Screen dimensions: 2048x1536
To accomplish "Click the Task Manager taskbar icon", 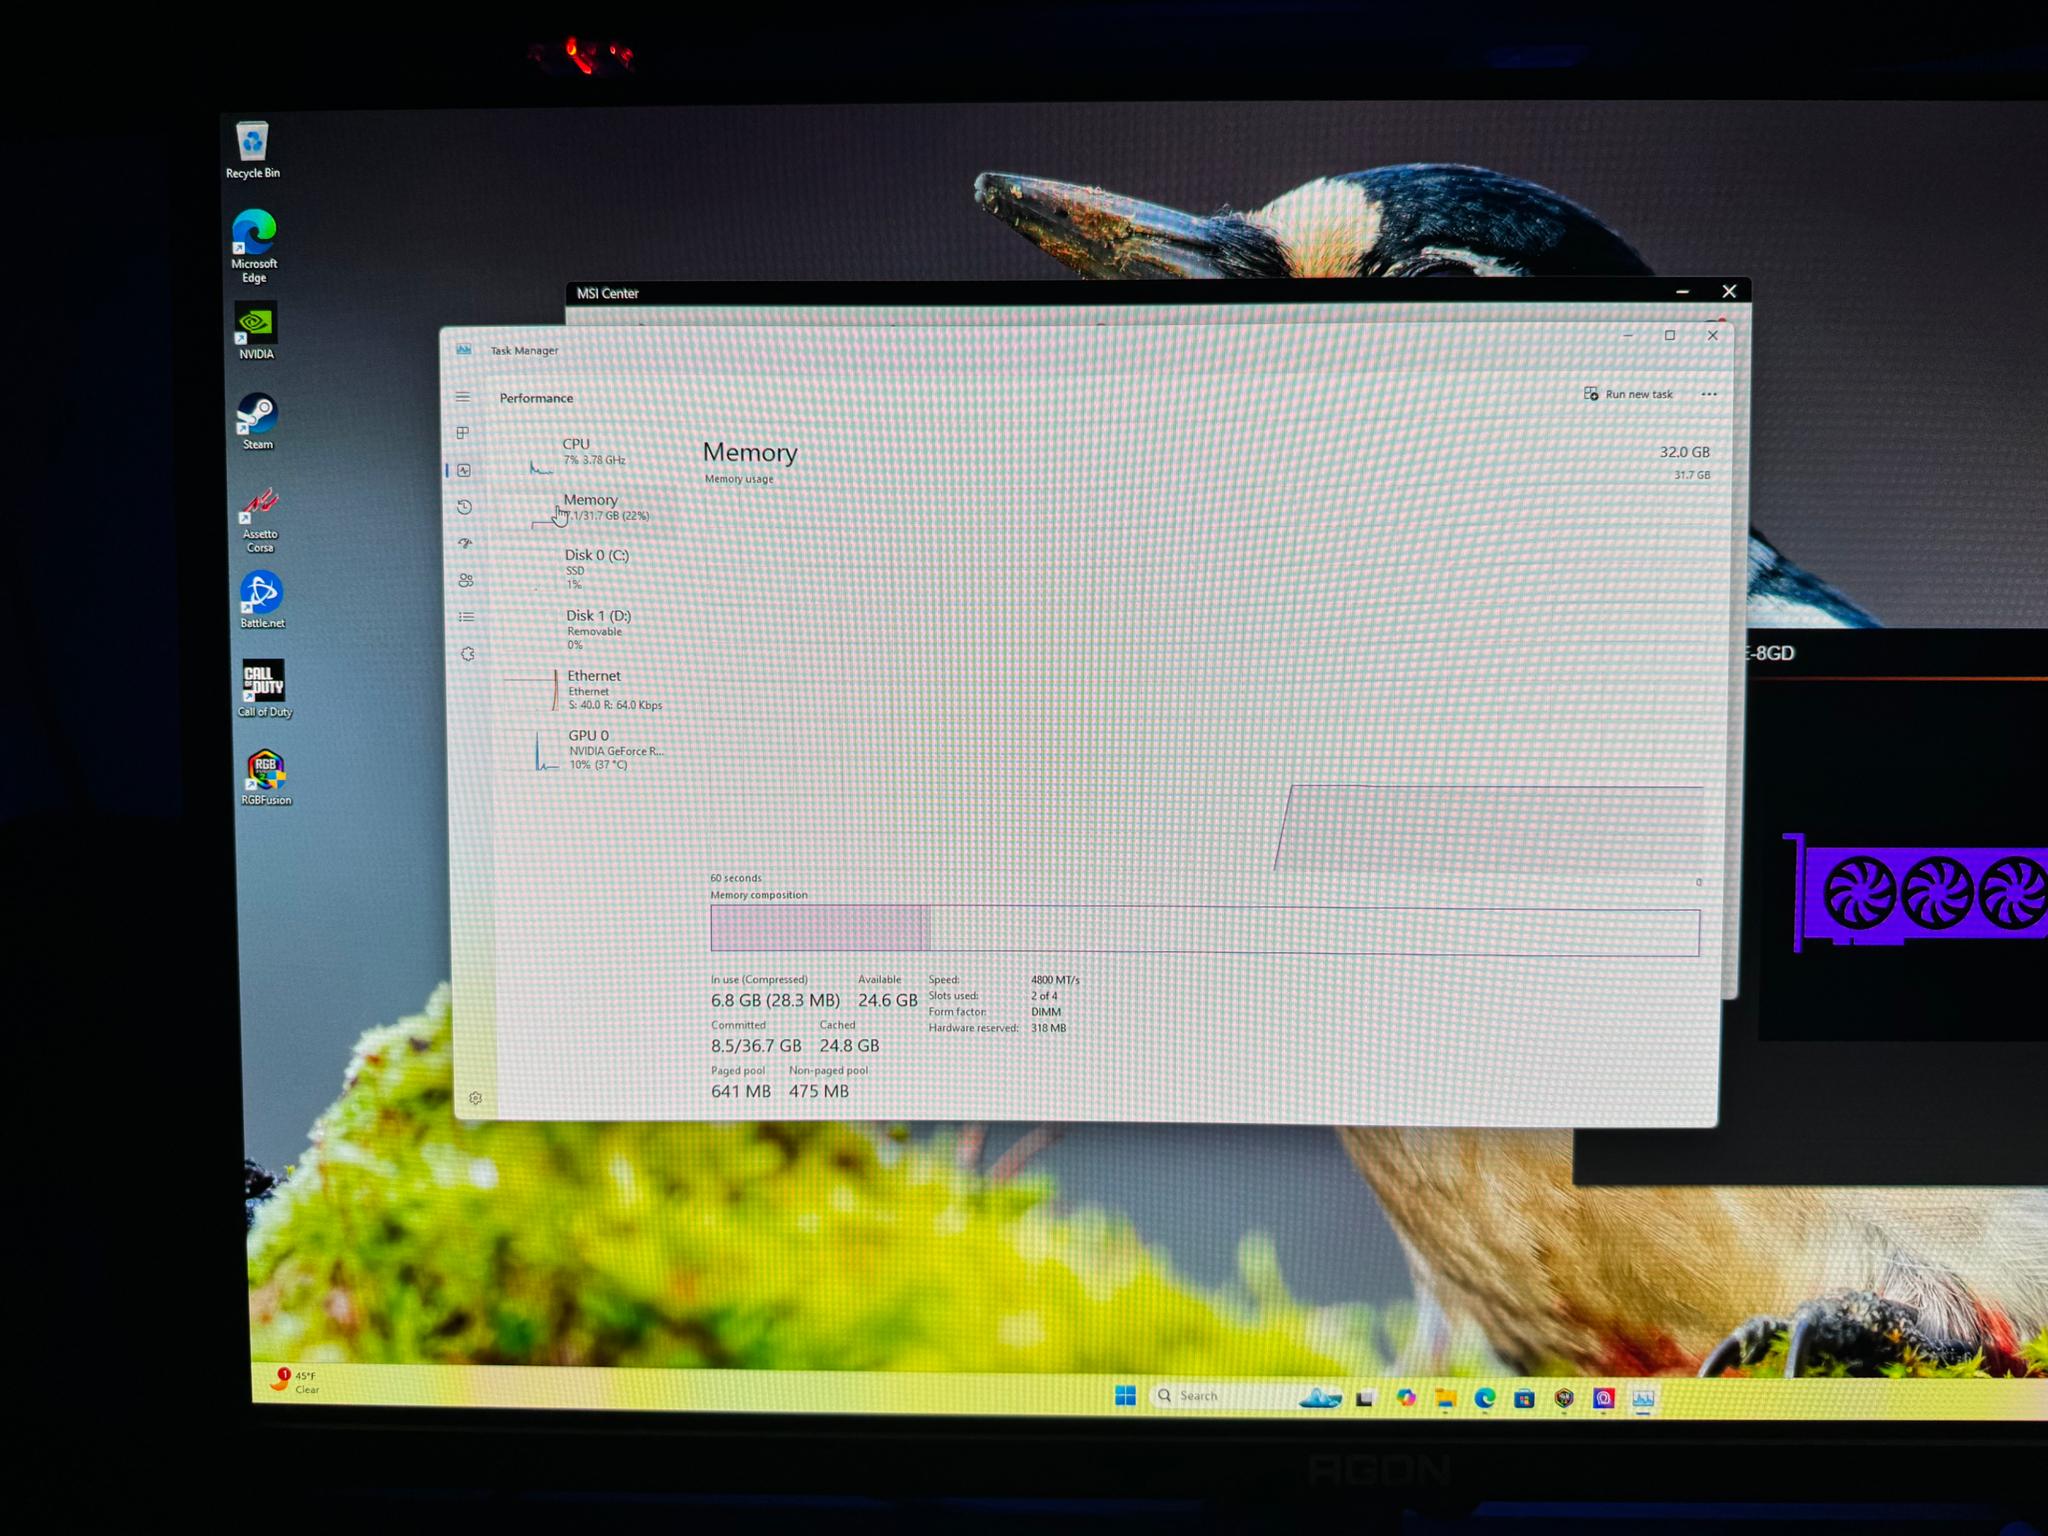I will tap(1643, 1399).
